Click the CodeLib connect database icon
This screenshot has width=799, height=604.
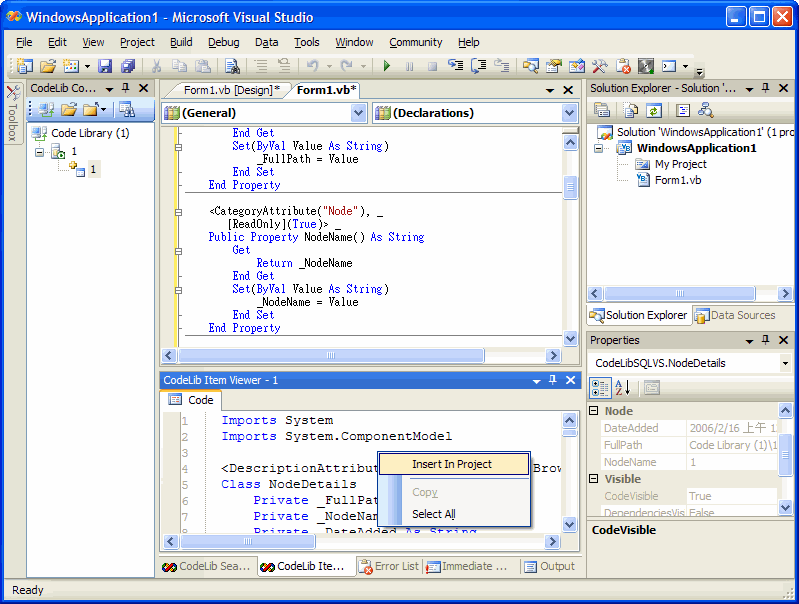pyautogui.click(x=47, y=109)
